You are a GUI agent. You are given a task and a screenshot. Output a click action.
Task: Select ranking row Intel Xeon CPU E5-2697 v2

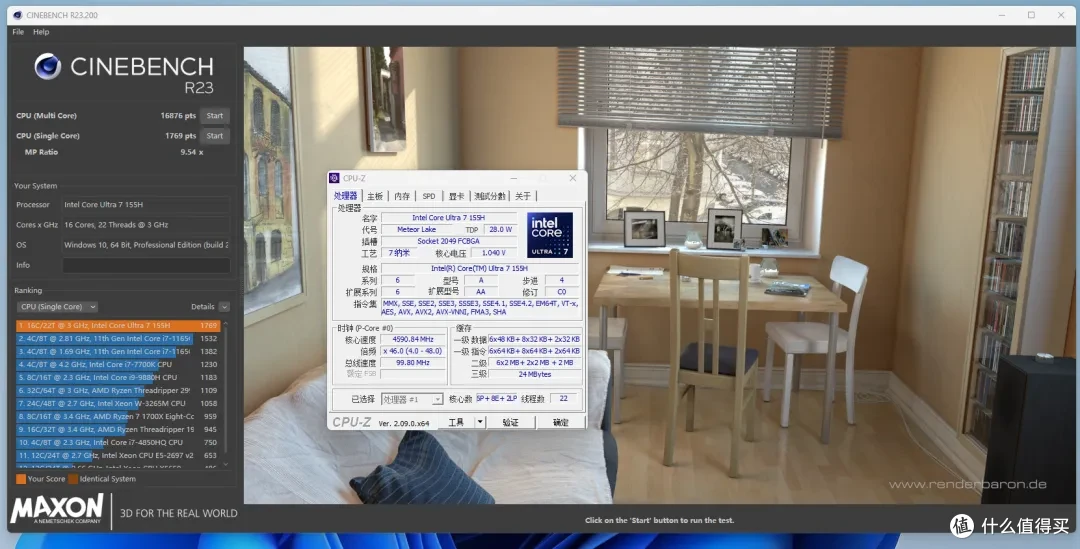(x=118, y=455)
